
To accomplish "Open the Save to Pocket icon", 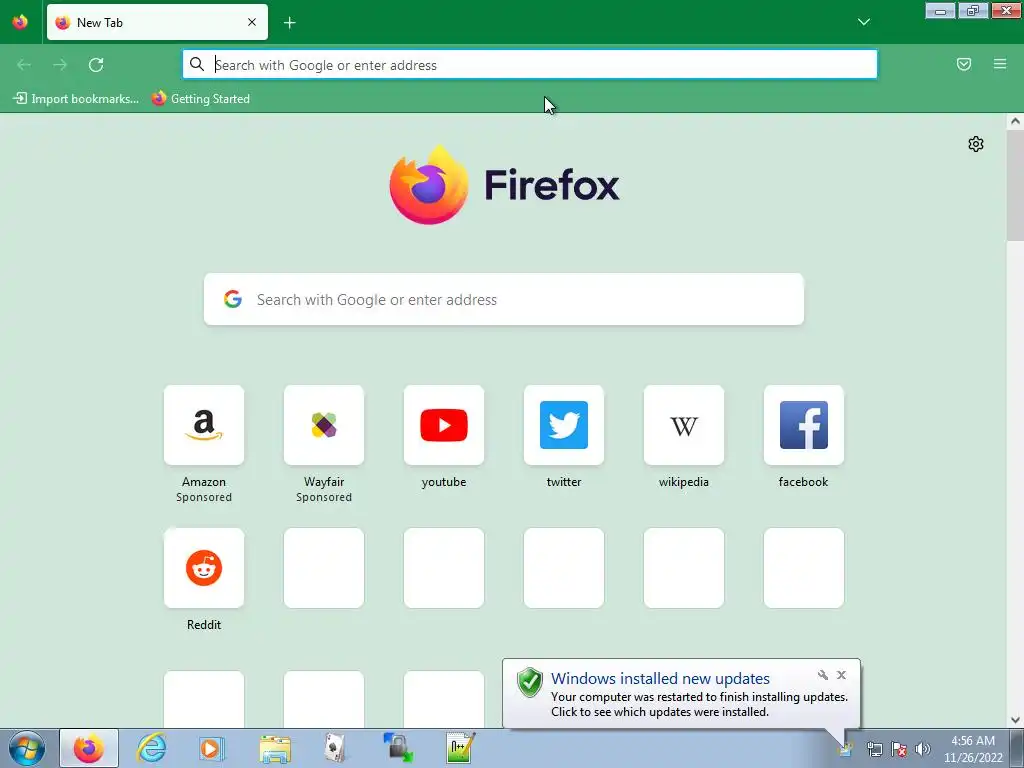I will click(964, 64).
